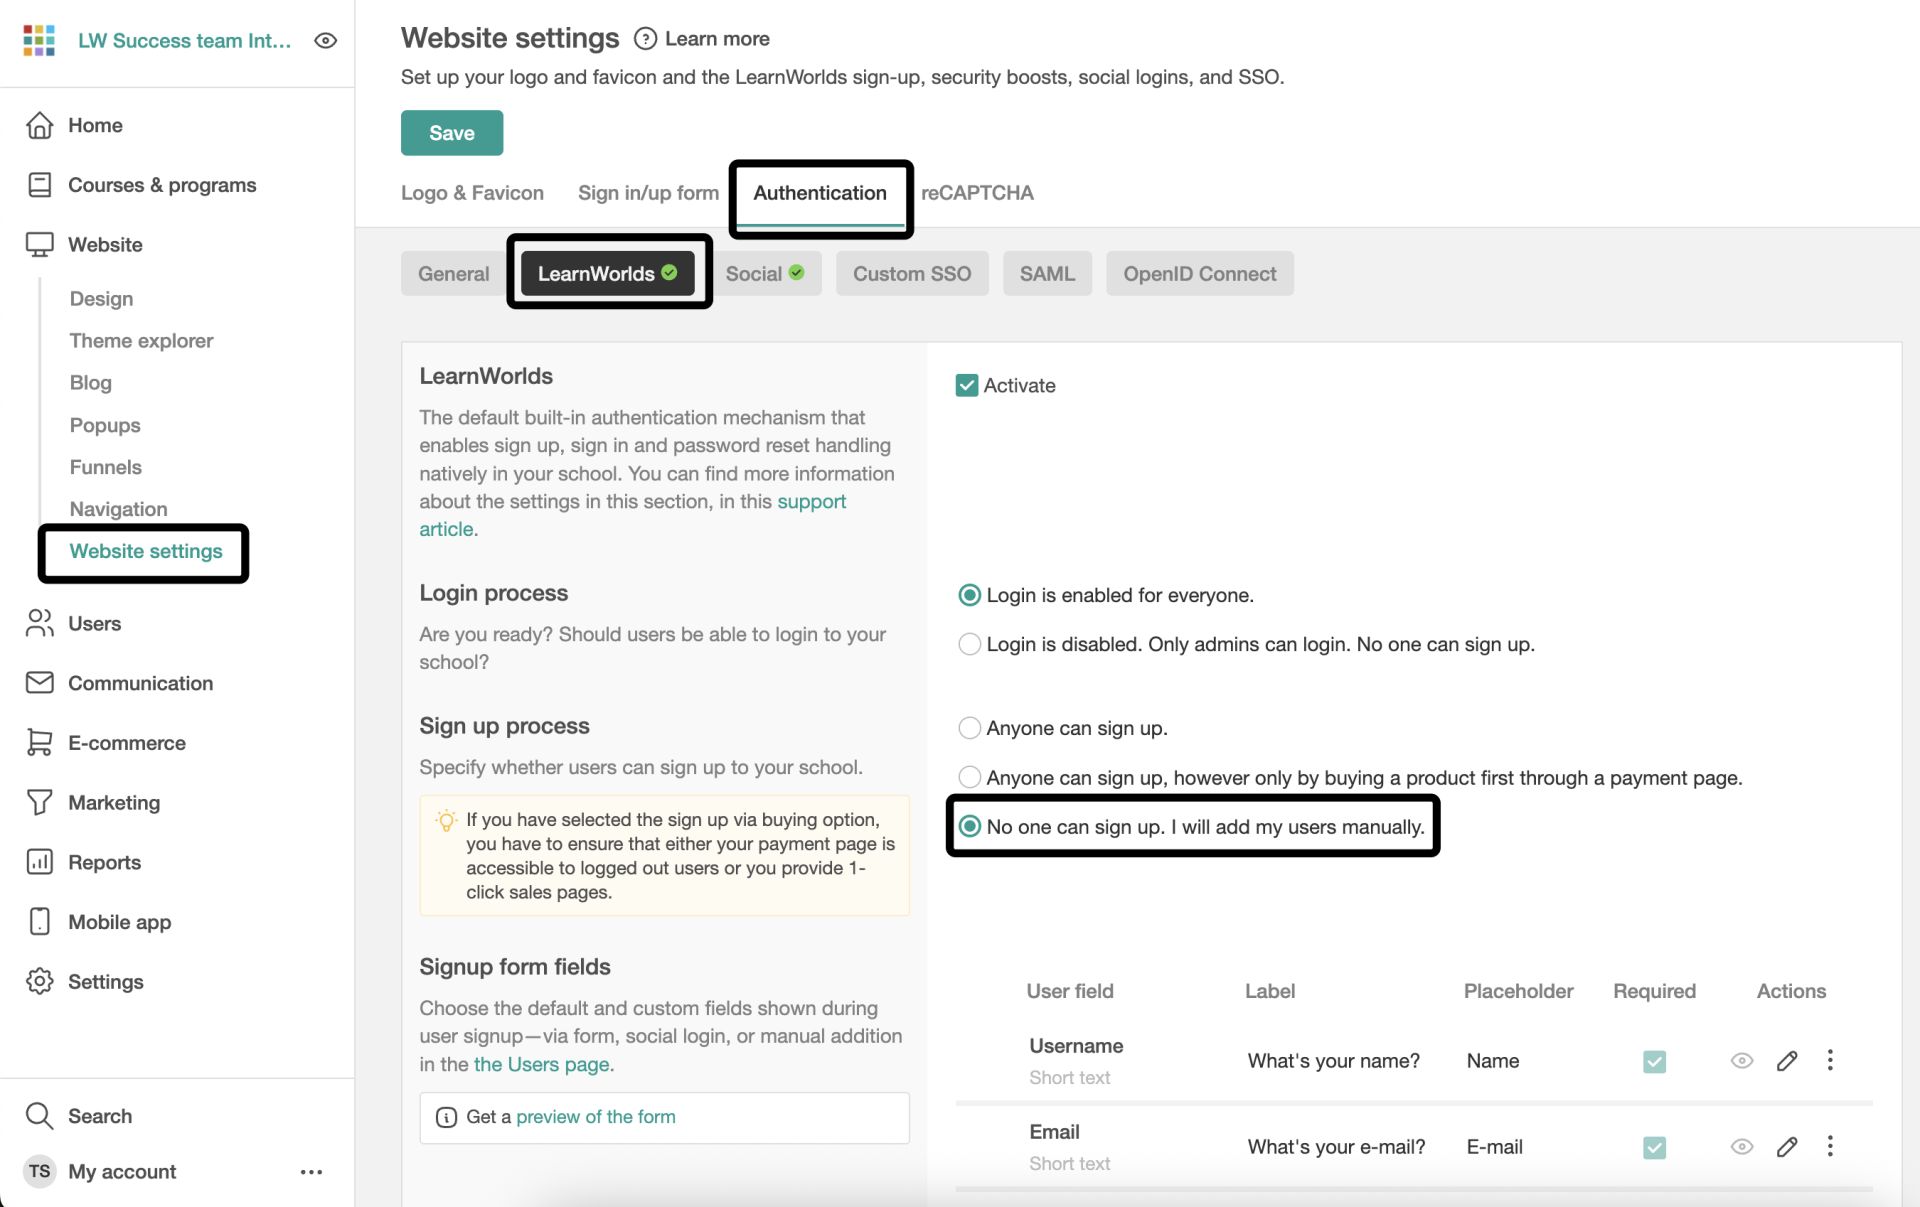1920x1207 pixels.
Task: Select the General authentication sub-tab
Action: pyautogui.click(x=454, y=274)
